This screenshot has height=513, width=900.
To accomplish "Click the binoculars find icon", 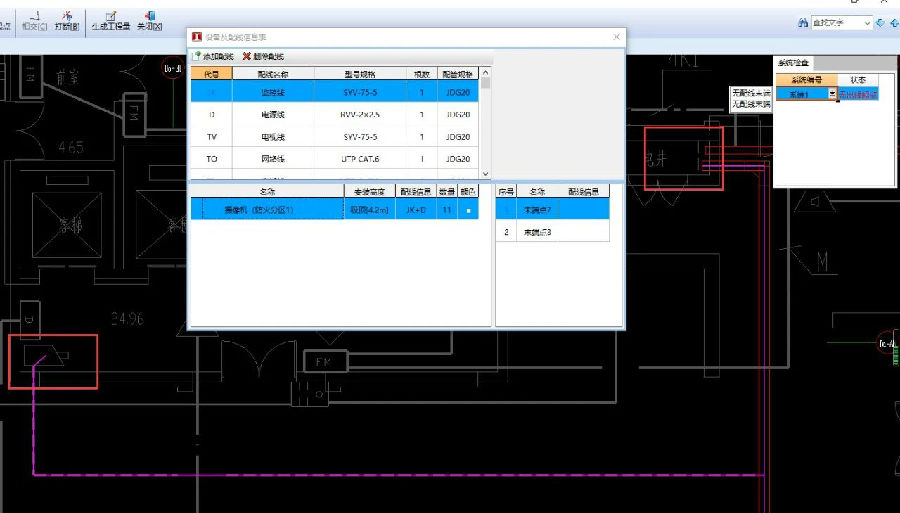I will click(x=803, y=22).
